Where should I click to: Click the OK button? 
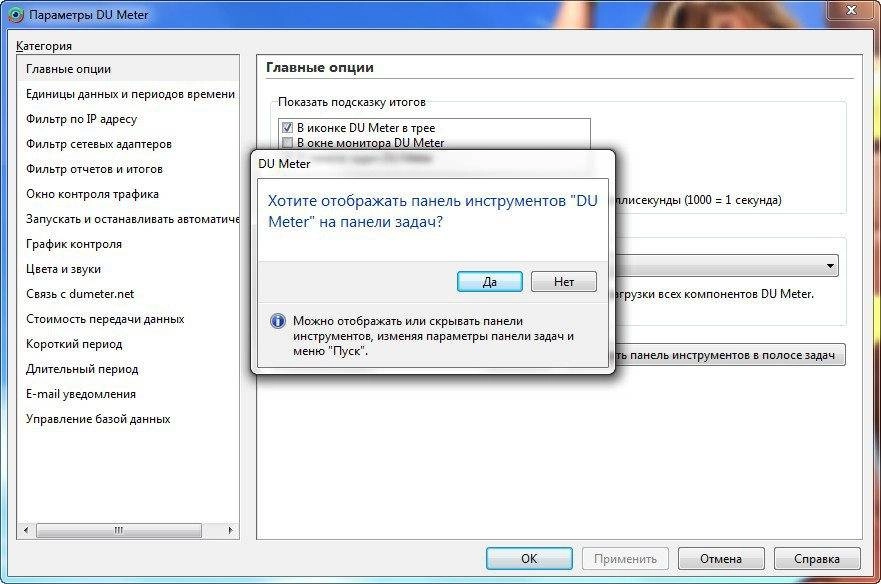529,559
